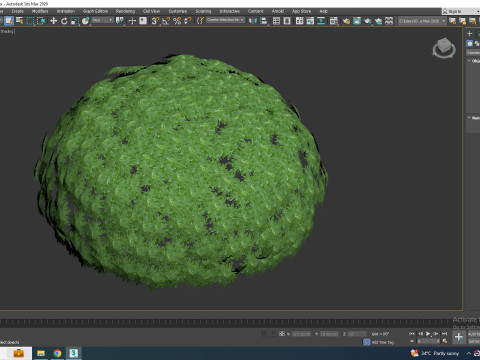Toggle Absolute/Offset transform type-in mode

tap(282, 334)
